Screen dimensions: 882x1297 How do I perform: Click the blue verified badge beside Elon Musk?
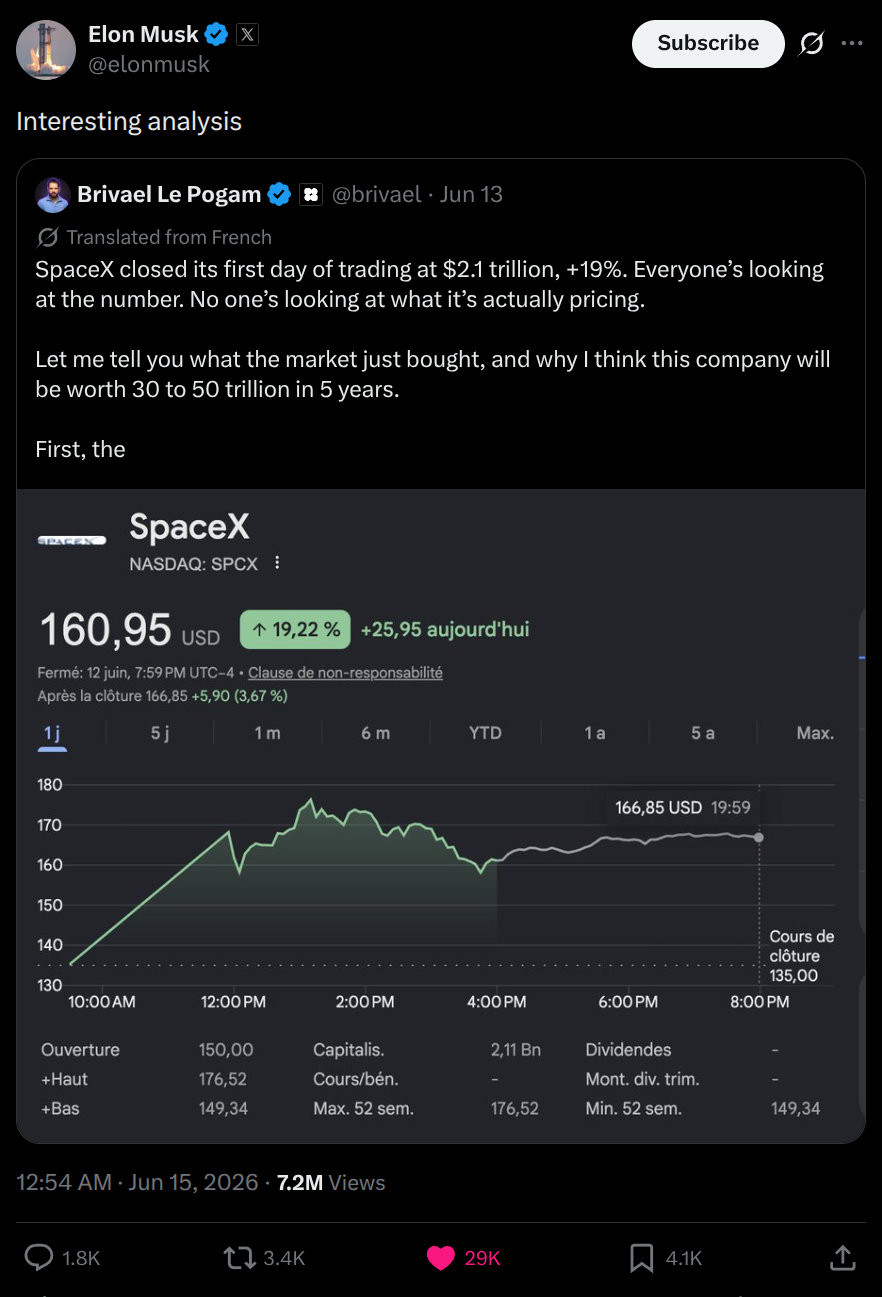216,35
